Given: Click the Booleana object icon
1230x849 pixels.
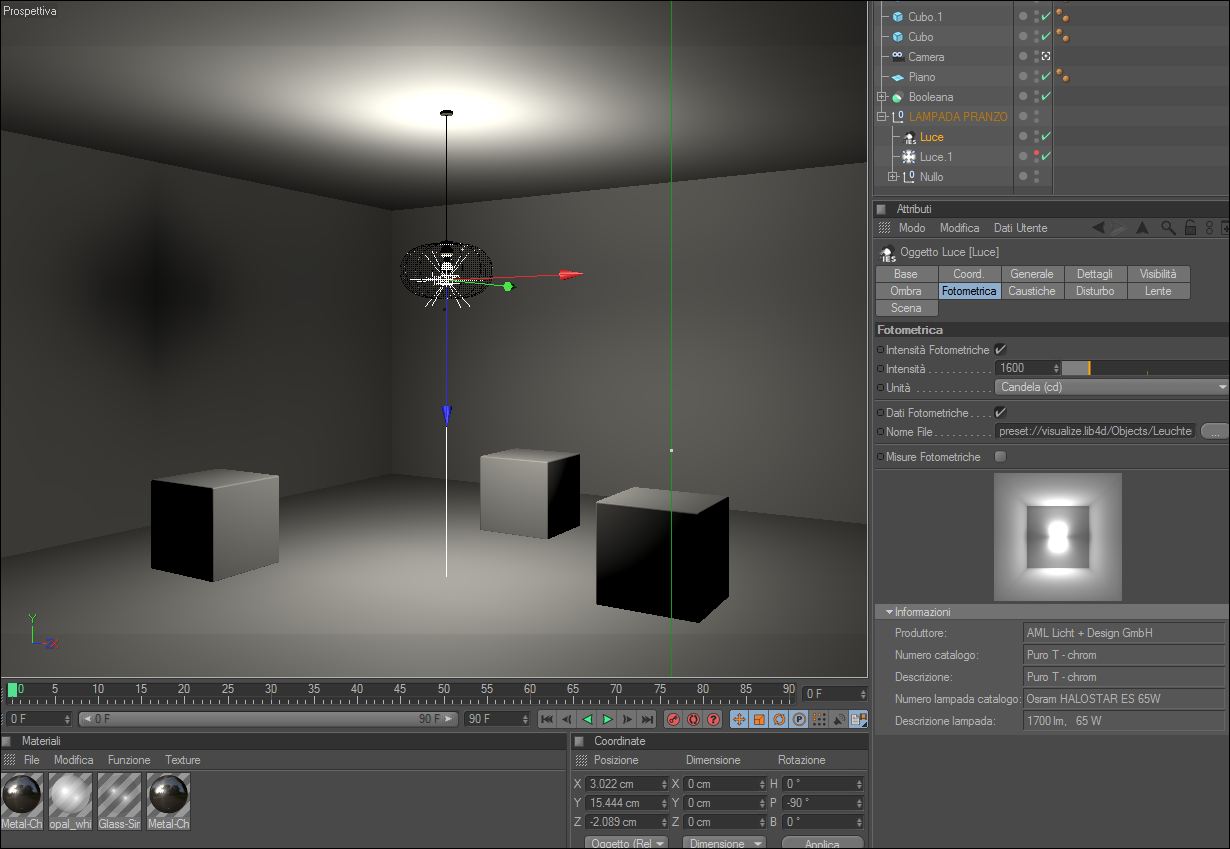Looking at the screenshot, I should pos(898,97).
